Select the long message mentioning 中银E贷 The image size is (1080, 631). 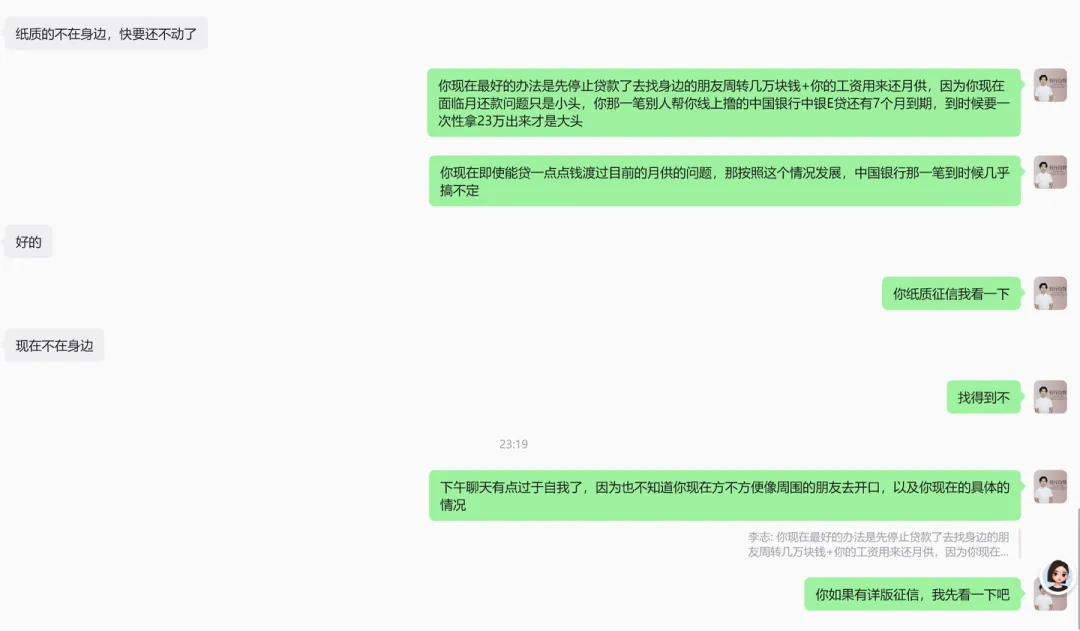[724, 103]
